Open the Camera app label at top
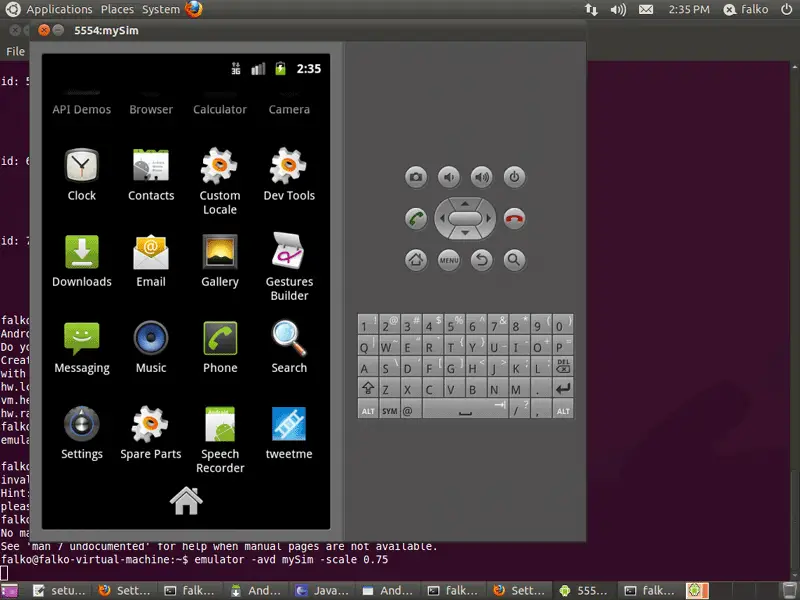The image size is (800, 600). (289, 109)
